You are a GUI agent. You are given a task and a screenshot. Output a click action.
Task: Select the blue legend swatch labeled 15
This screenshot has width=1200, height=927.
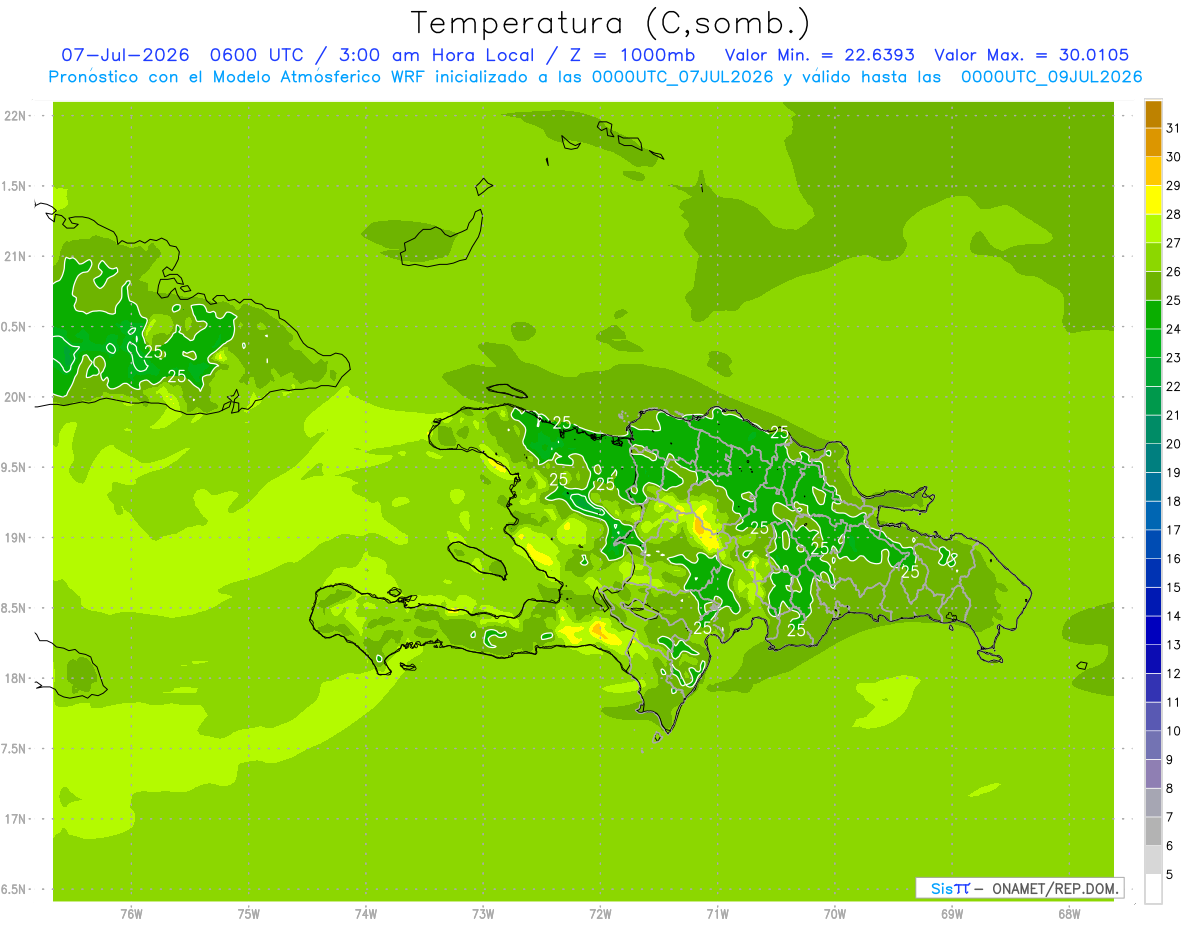click(x=1153, y=574)
